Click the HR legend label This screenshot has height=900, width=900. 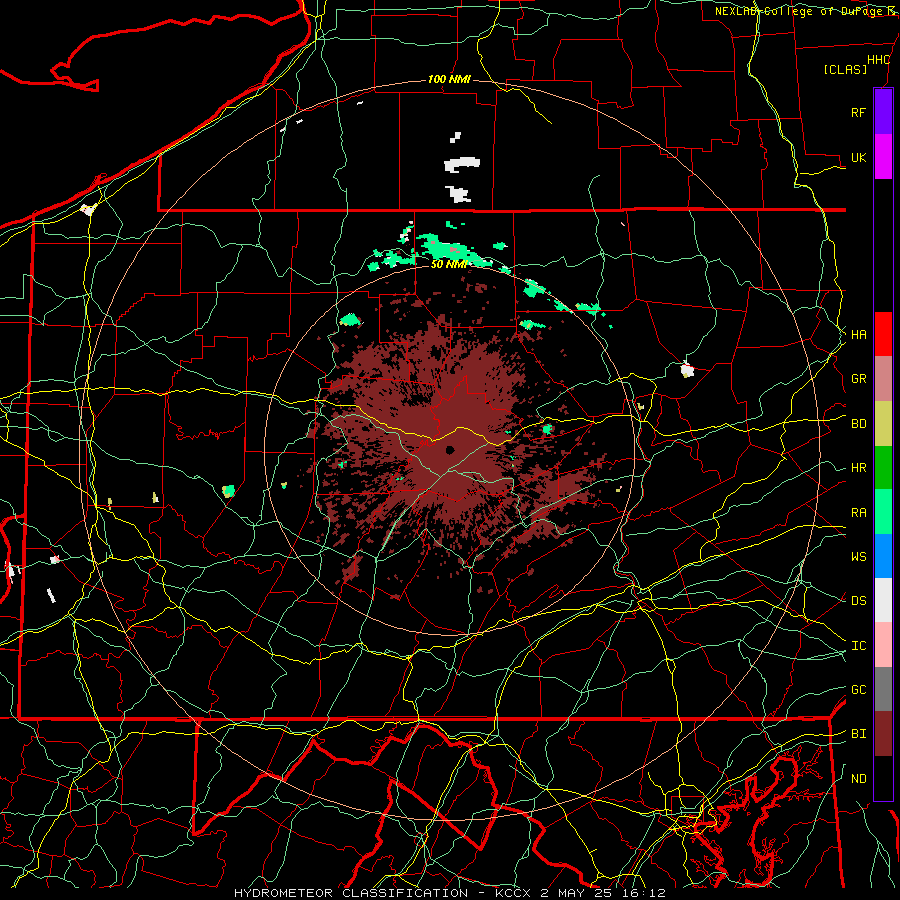pyautogui.click(x=858, y=468)
